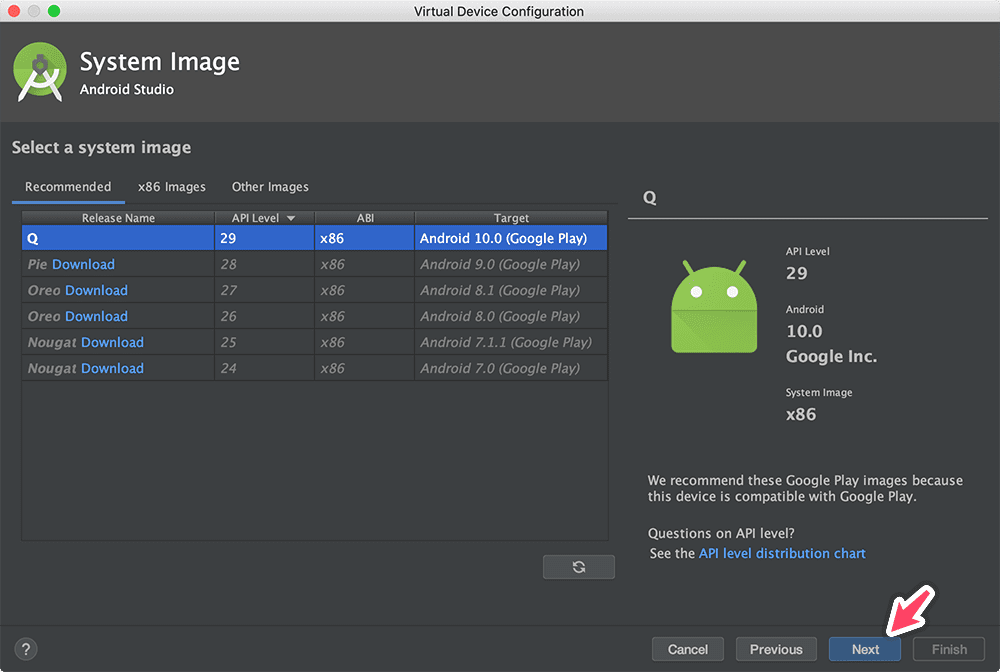The width and height of the screenshot is (1000, 672).
Task: Select the Android 7.0 (Google Play) cell
Action: [x=511, y=369]
